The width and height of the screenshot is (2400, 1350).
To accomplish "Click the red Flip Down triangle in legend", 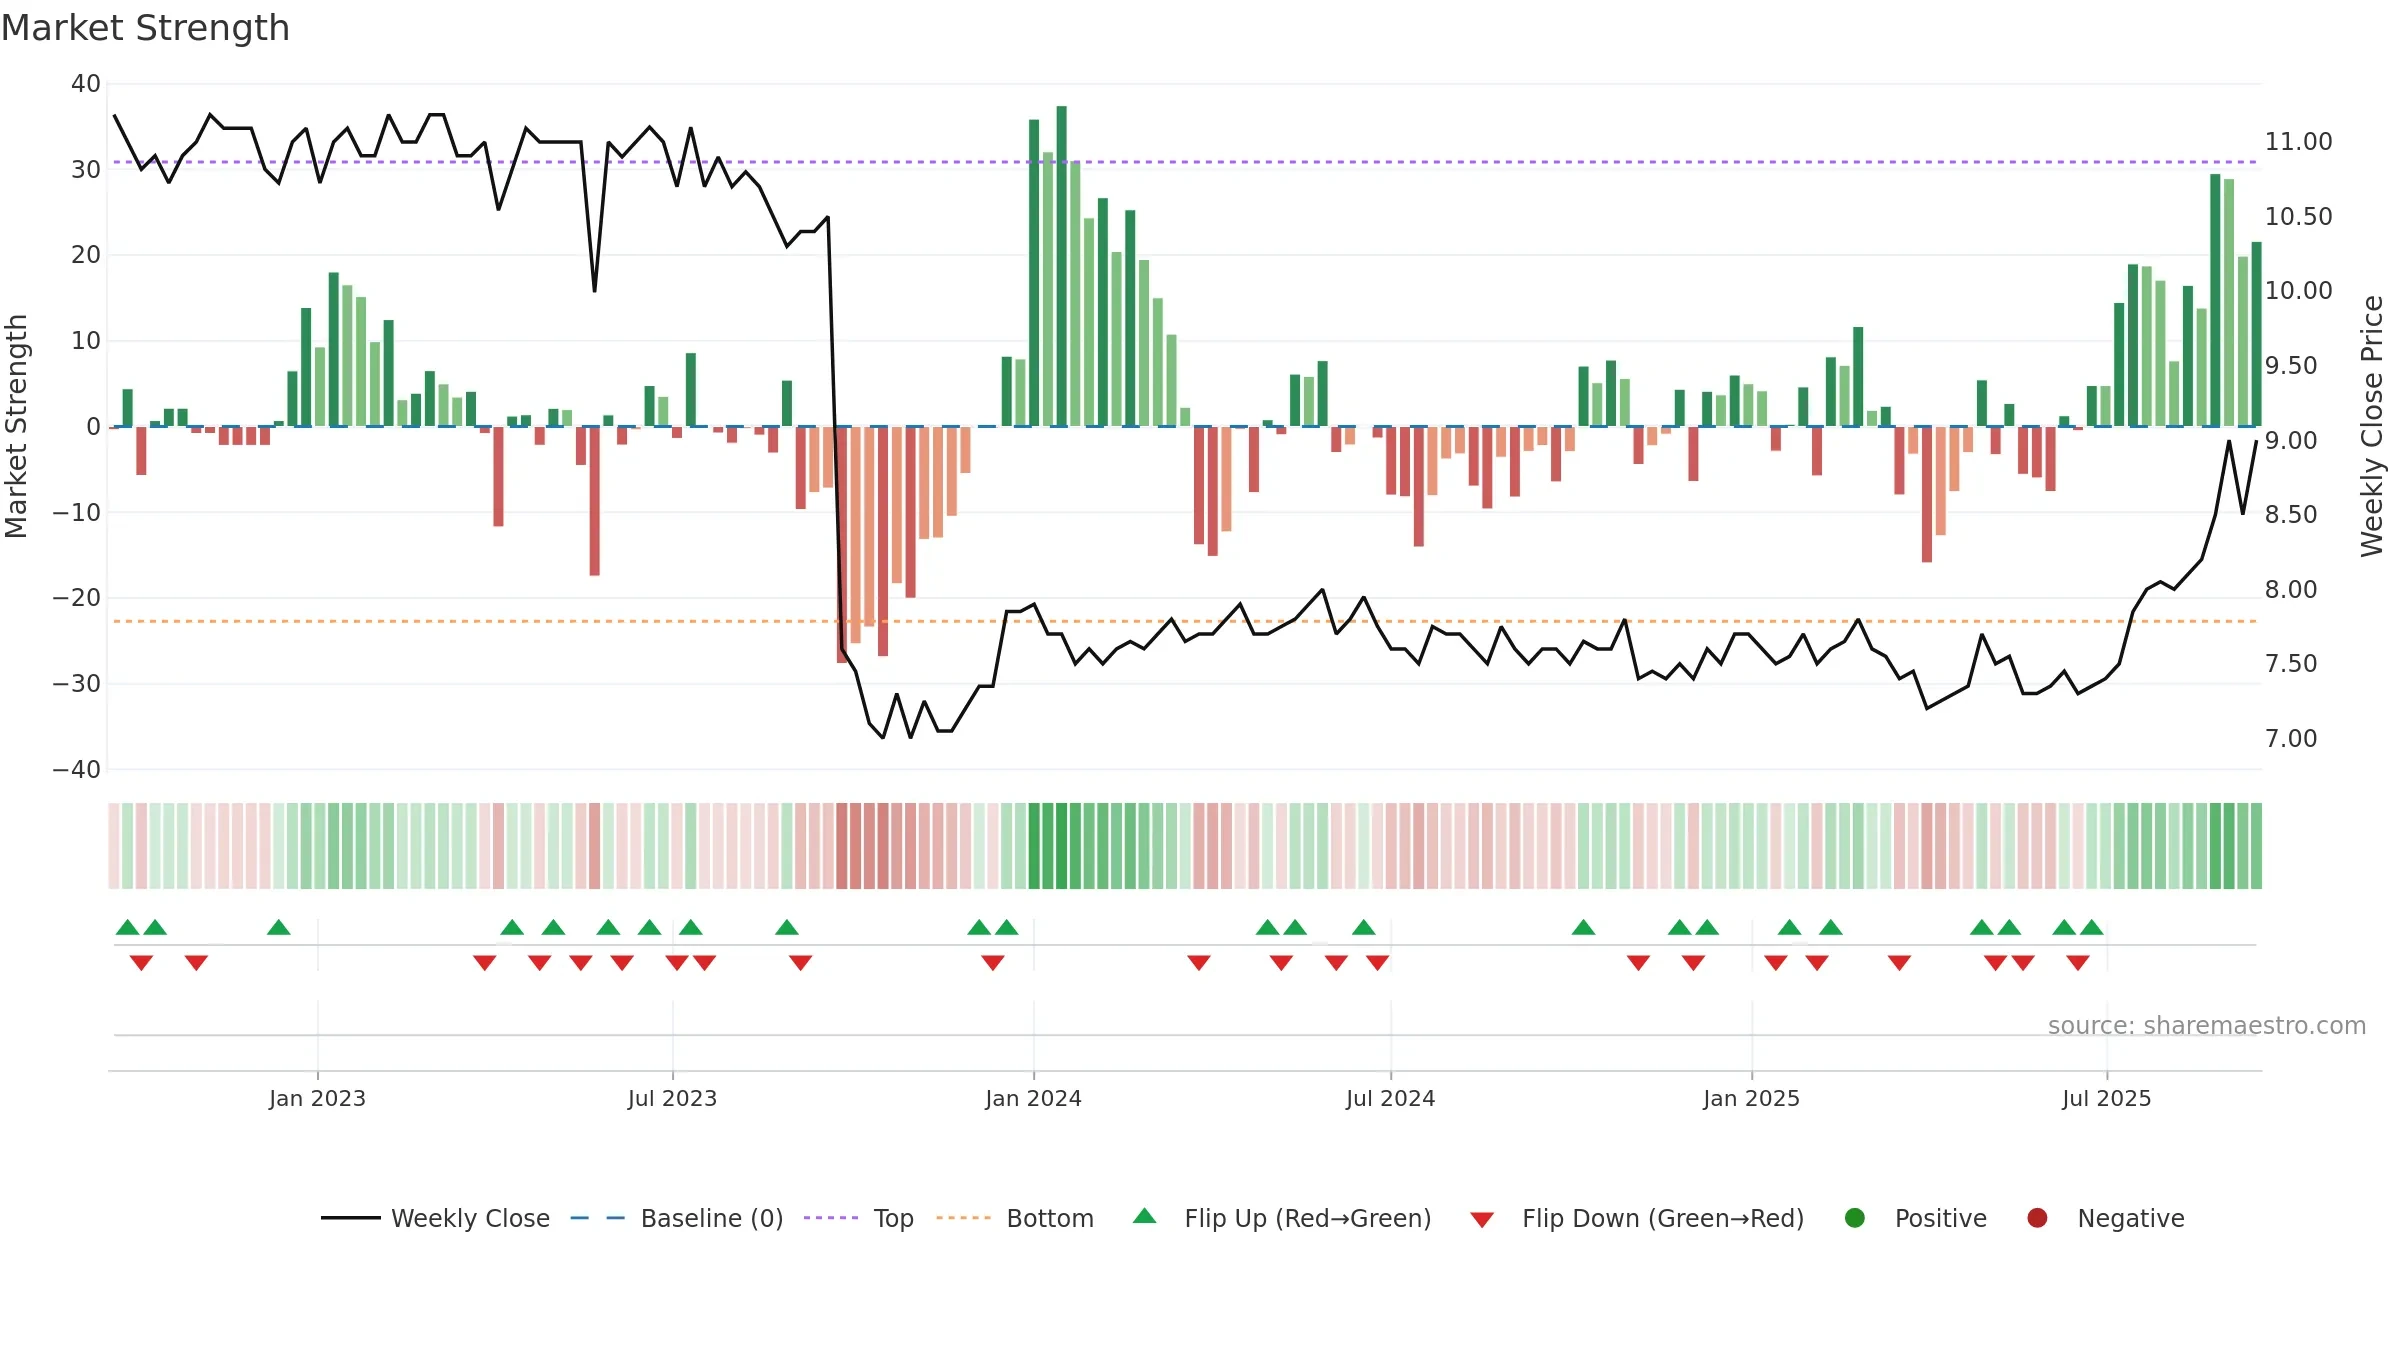I will coord(1482,1220).
